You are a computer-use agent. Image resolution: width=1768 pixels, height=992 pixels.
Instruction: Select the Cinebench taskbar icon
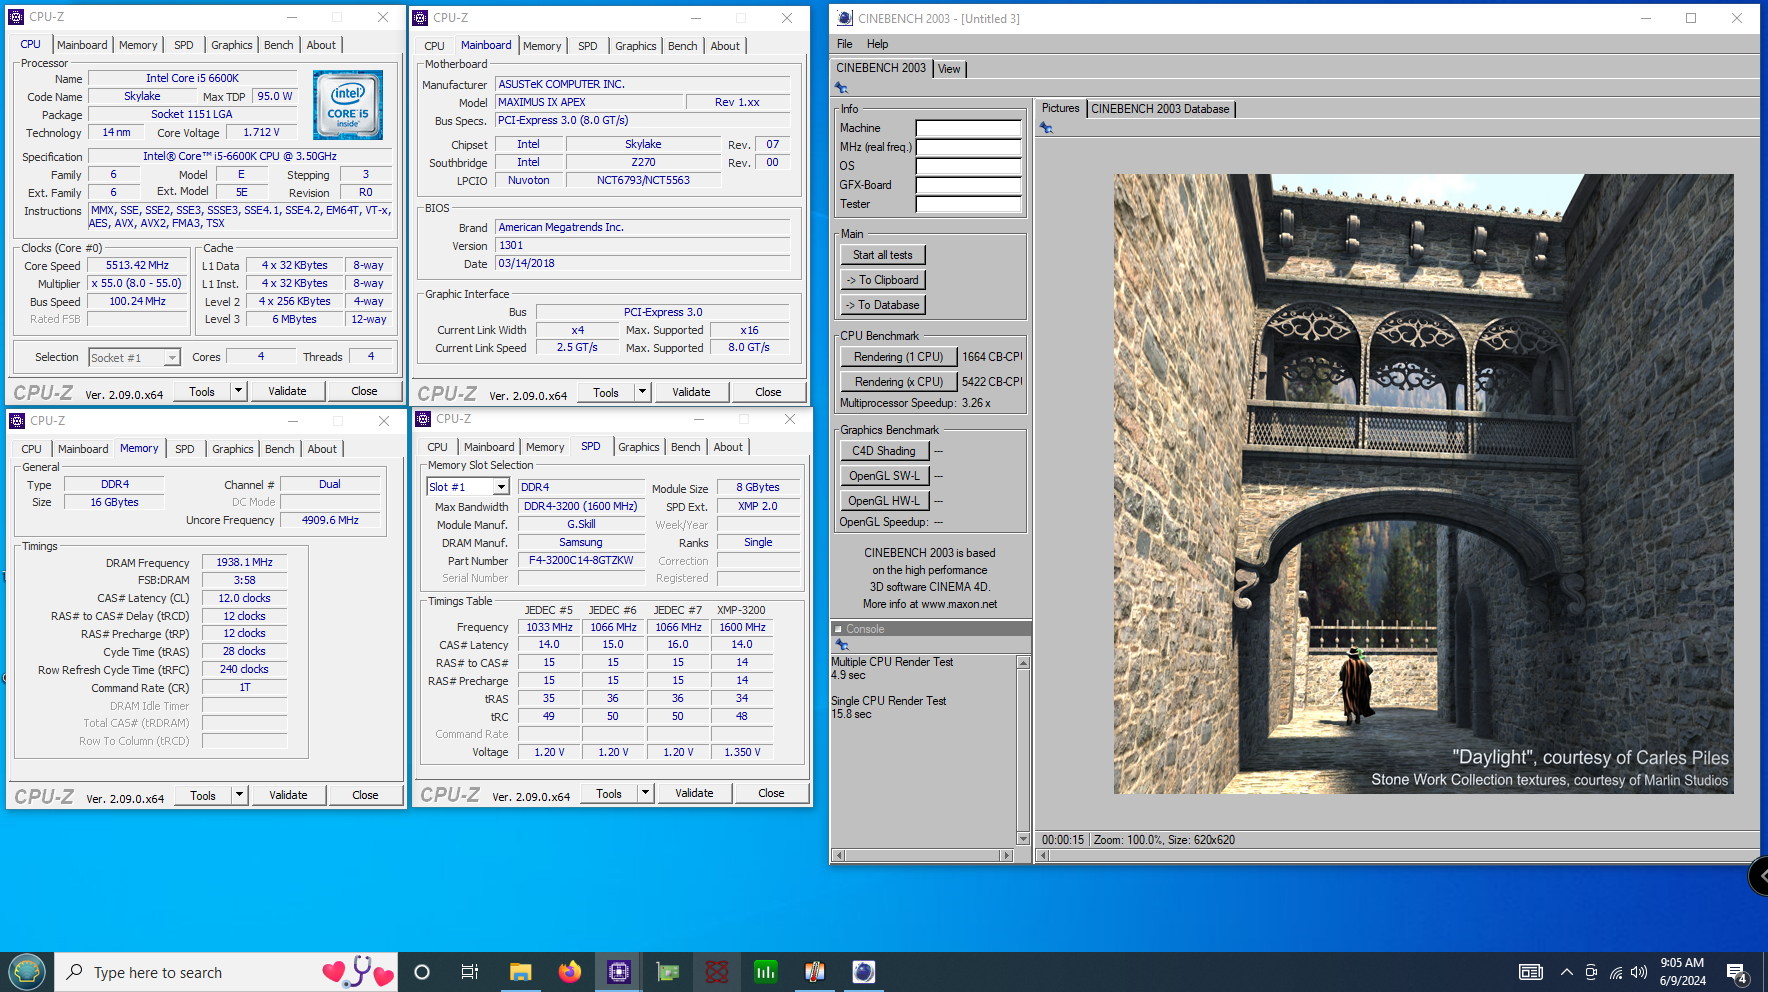(x=864, y=972)
